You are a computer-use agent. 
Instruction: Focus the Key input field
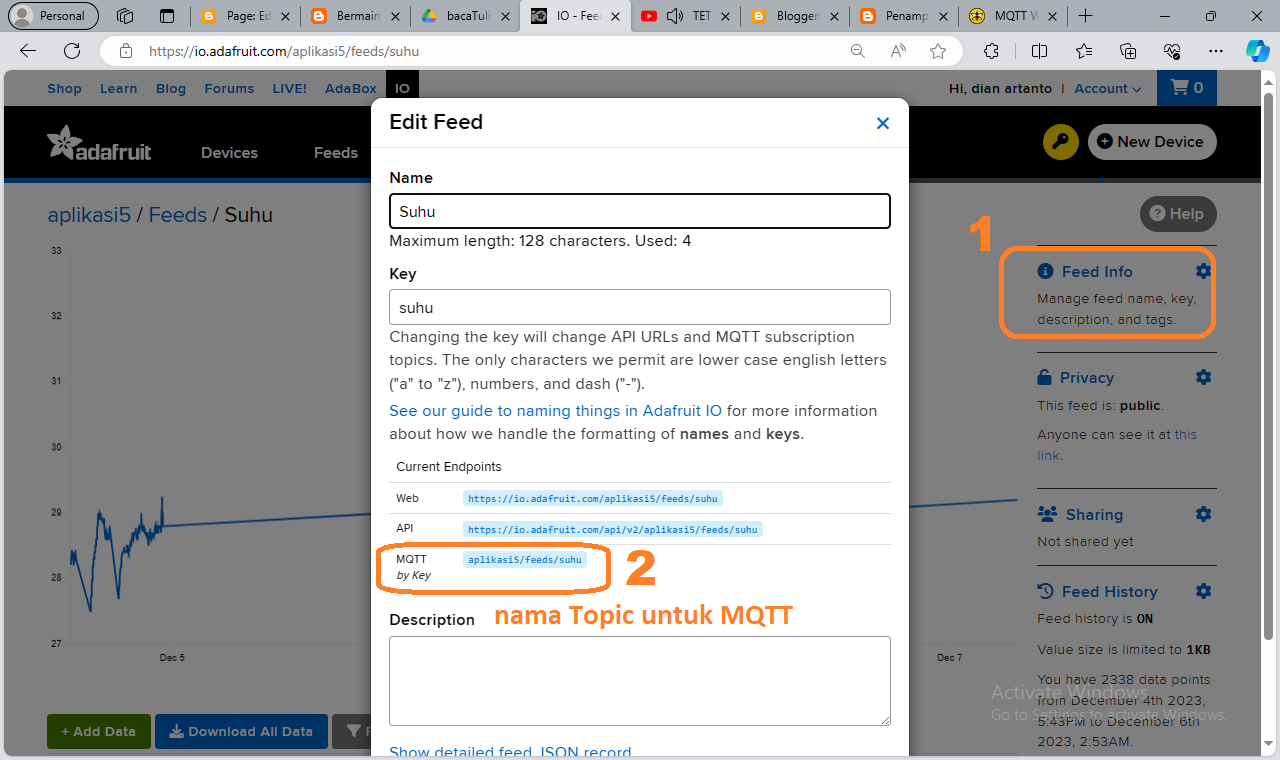pos(640,307)
